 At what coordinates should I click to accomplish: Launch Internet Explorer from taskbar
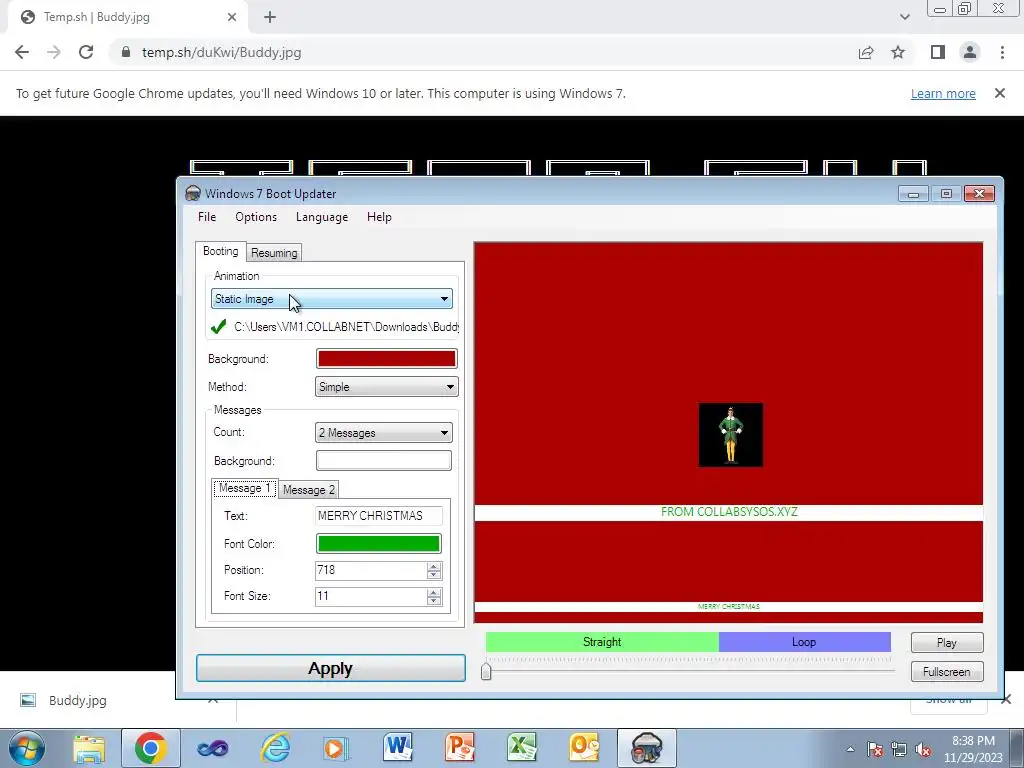point(275,748)
